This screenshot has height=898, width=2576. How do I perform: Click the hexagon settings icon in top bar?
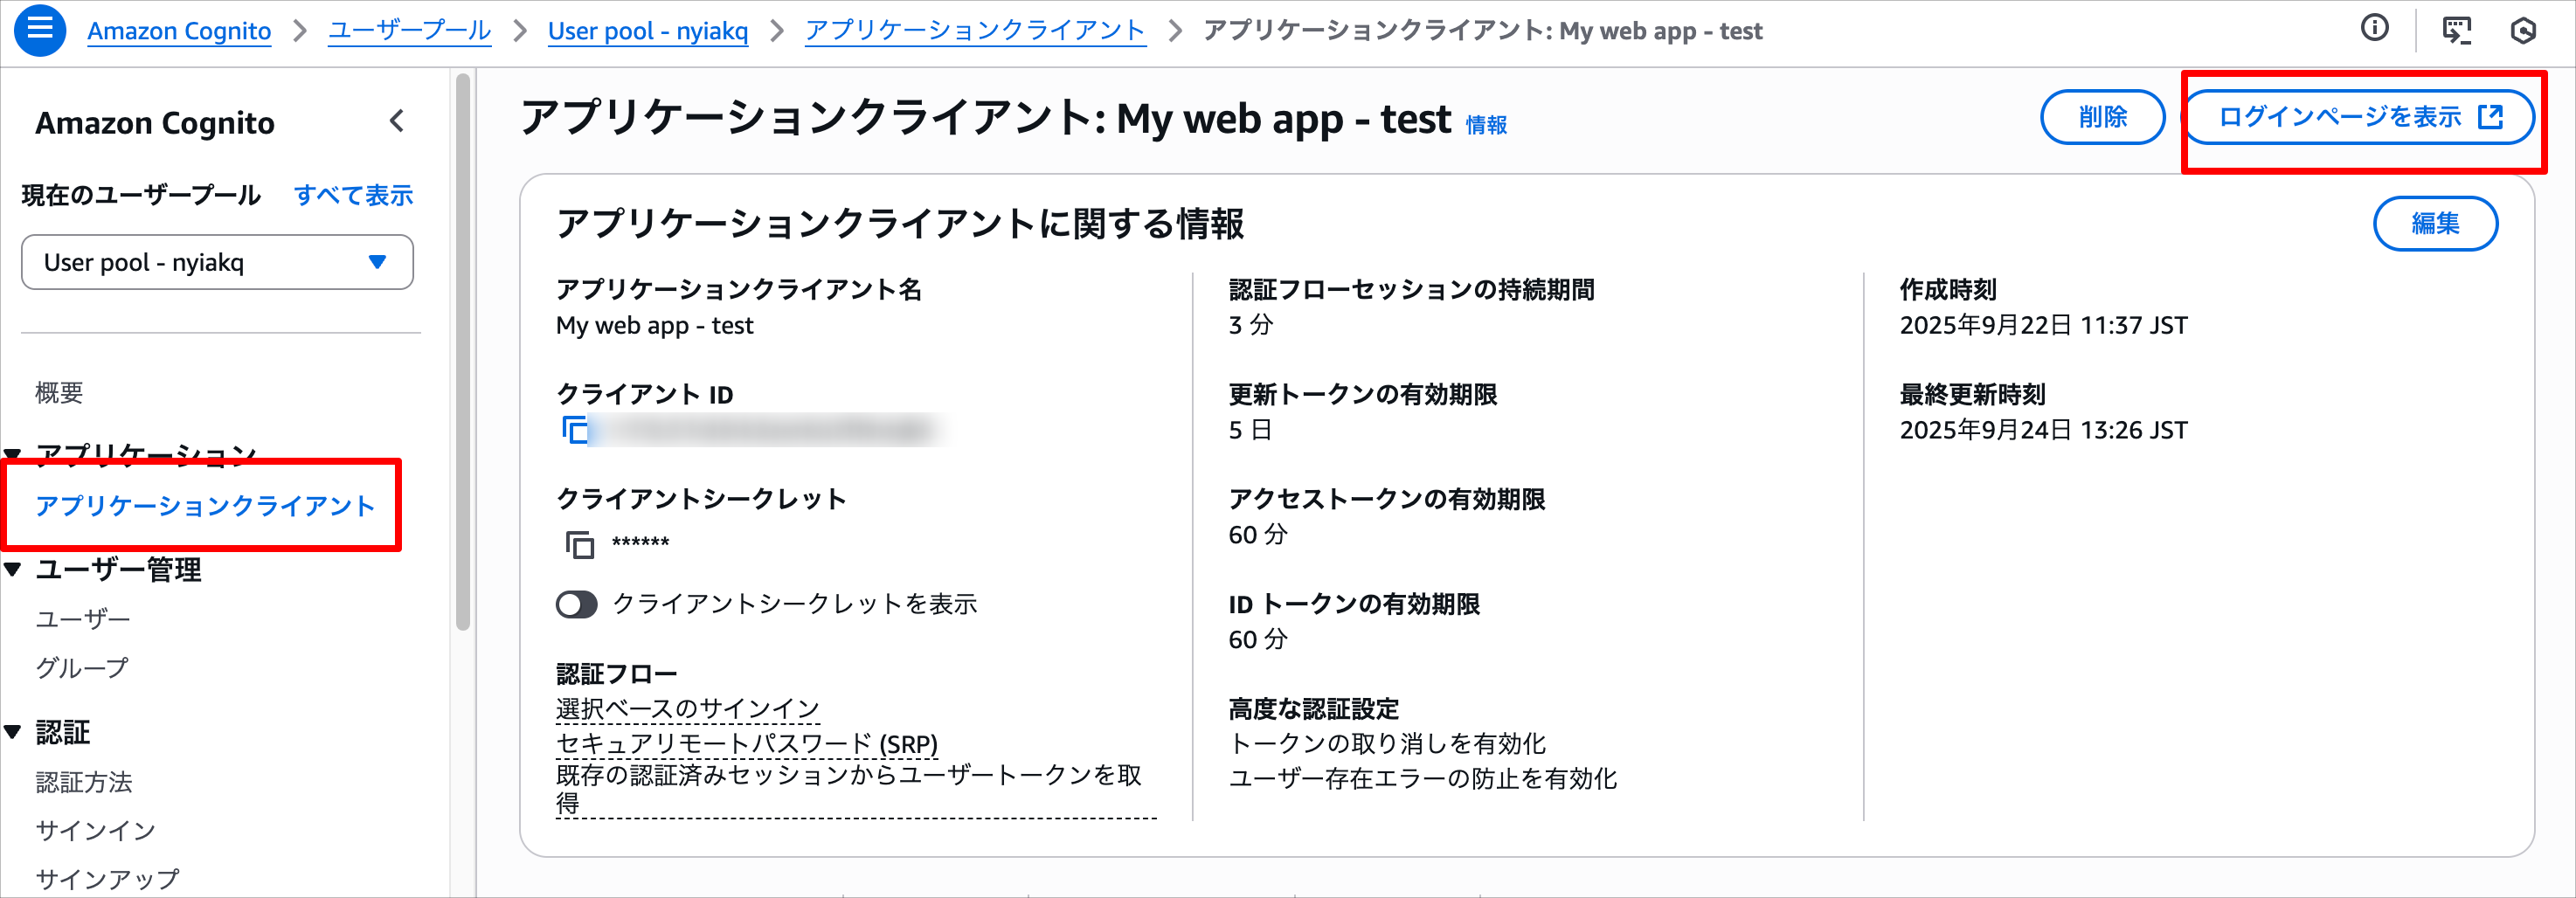point(2523,30)
